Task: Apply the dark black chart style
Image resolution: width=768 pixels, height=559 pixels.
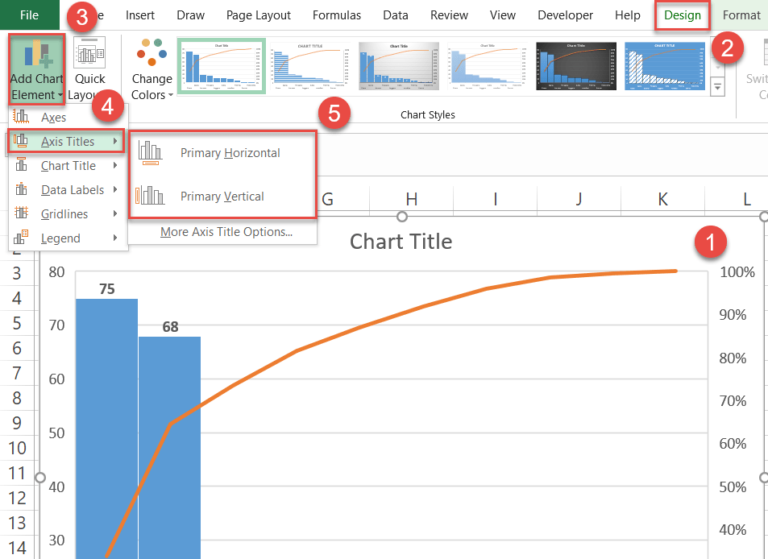Action: pos(576,66)
